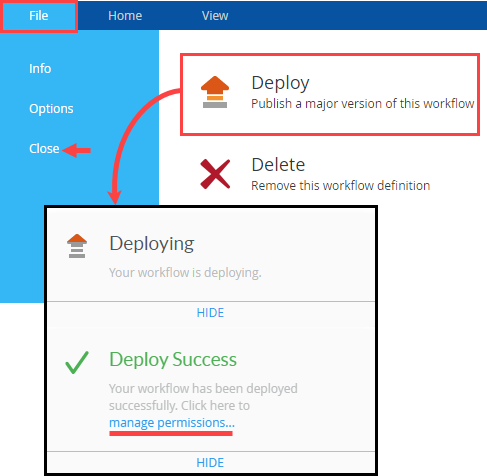This screenshot has width=487, height=476.
Task: Click 'Publish a major version of this workflow'
Action: click(x=363, y=104)
